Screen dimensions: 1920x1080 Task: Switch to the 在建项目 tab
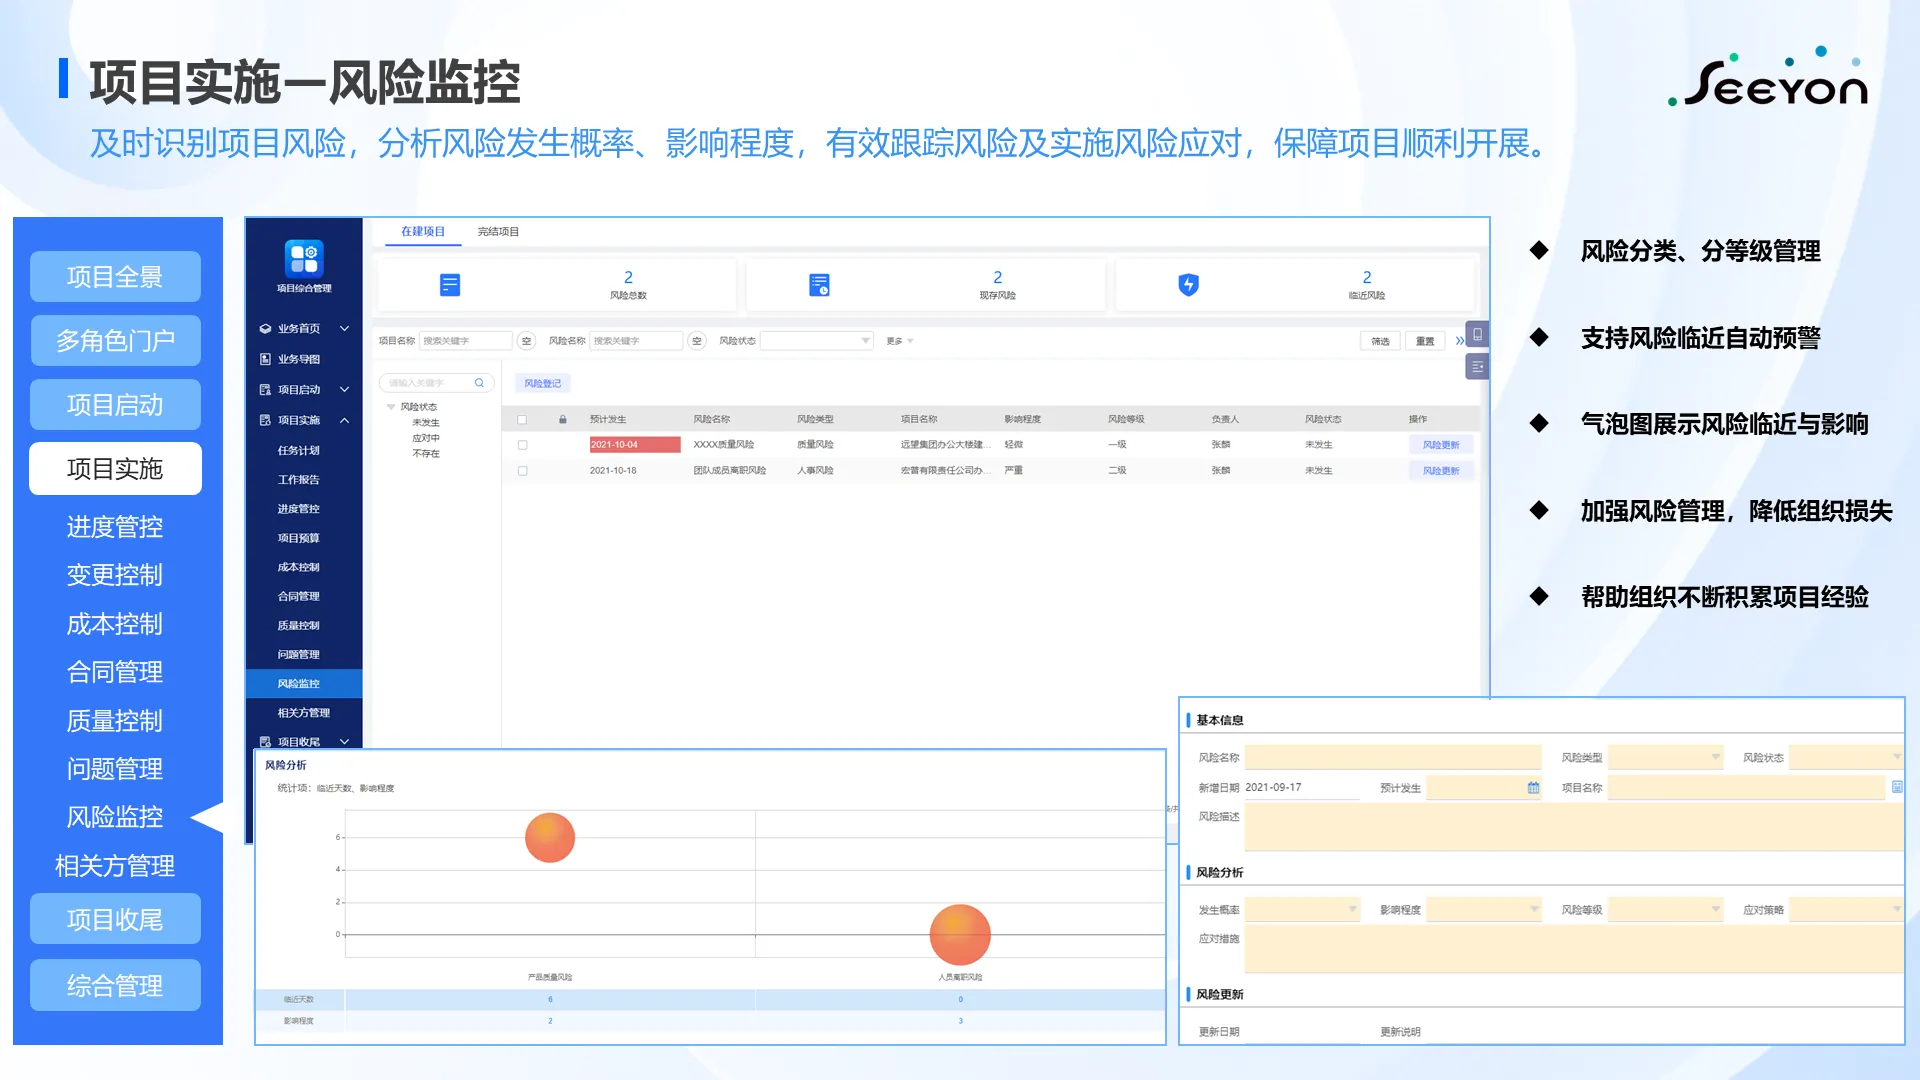coord(423,232)
